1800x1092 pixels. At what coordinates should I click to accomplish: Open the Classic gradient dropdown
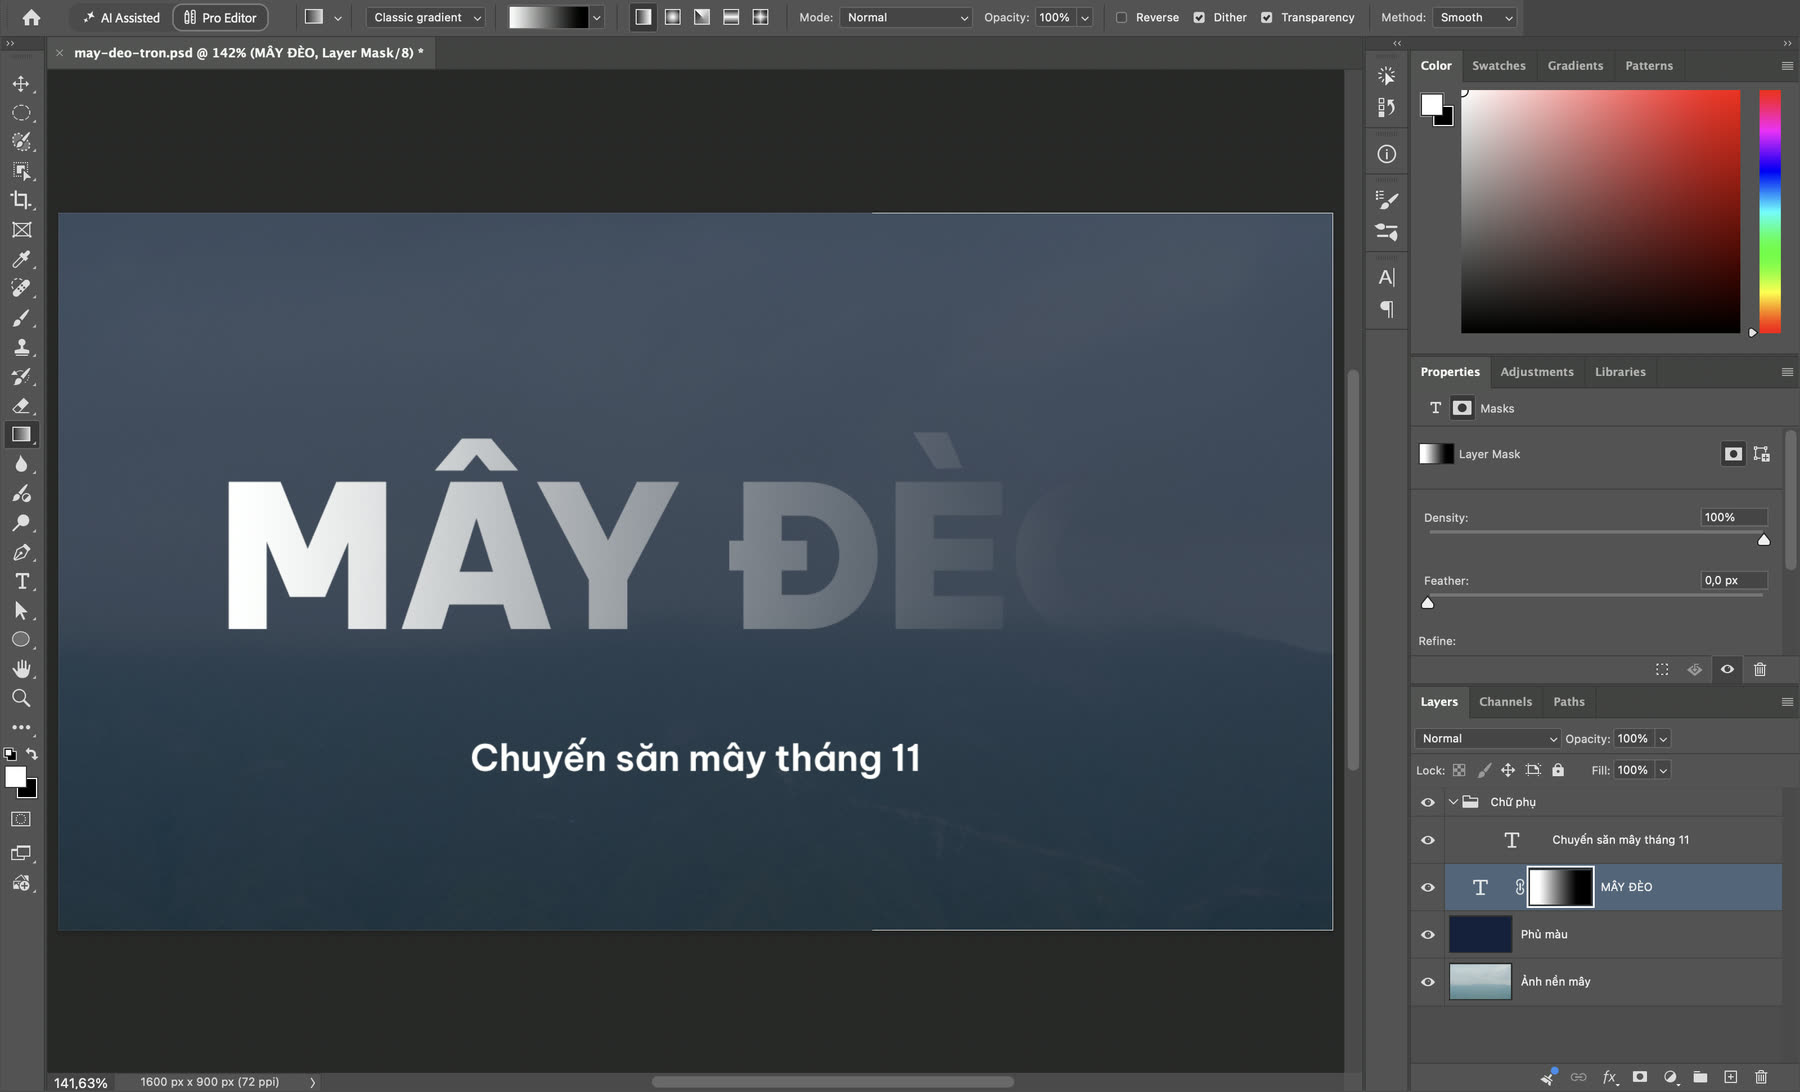pos(427,17)
